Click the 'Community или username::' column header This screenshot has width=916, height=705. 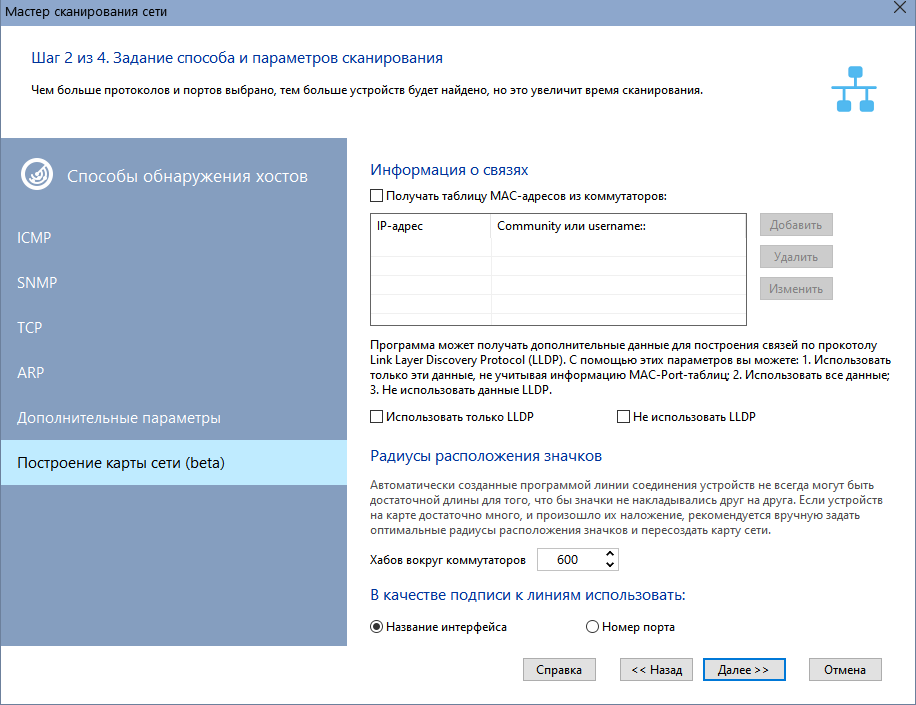[618, 226]
